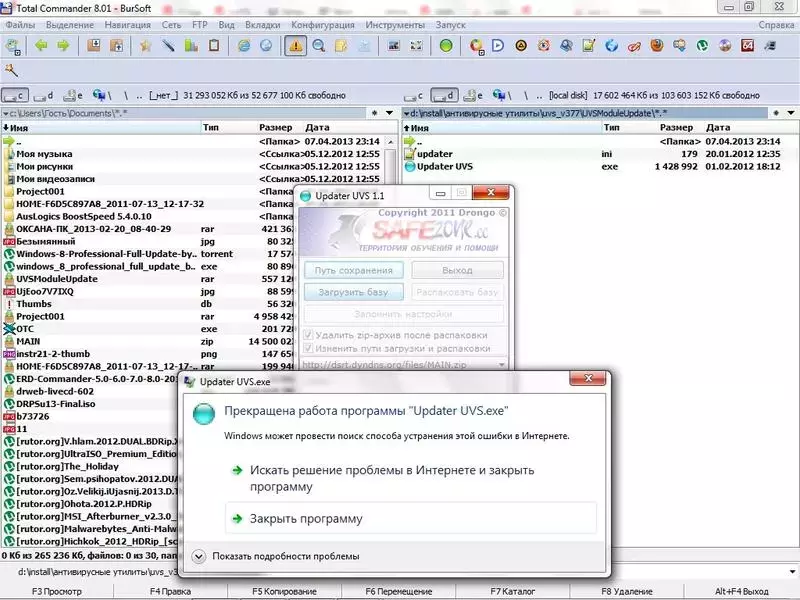Sort the right panel by 'Размер' column
The image size is (800, 600).
pyautogui.click(x=676, y=128)
